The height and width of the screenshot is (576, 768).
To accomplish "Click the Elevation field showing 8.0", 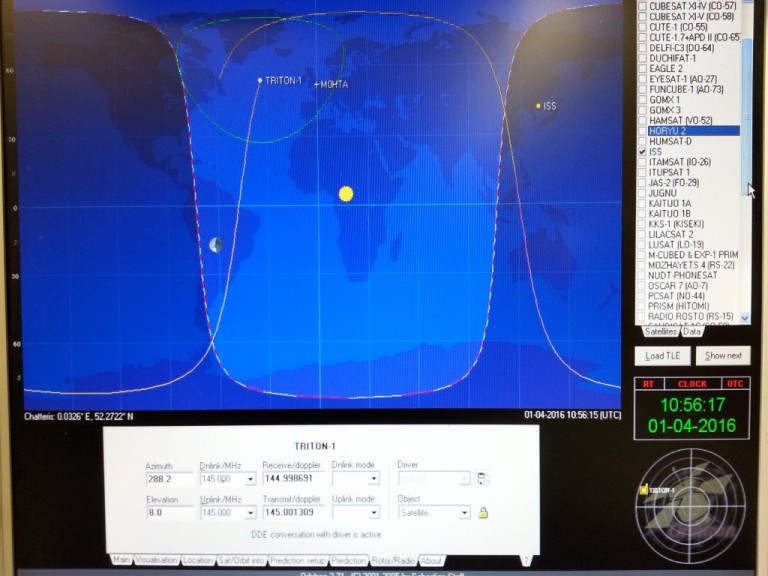I will [169, 513].
